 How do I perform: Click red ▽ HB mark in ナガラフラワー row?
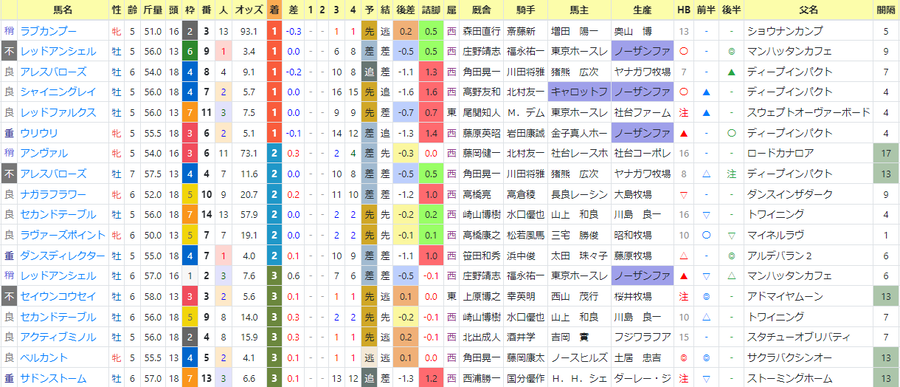click(684, 195)
